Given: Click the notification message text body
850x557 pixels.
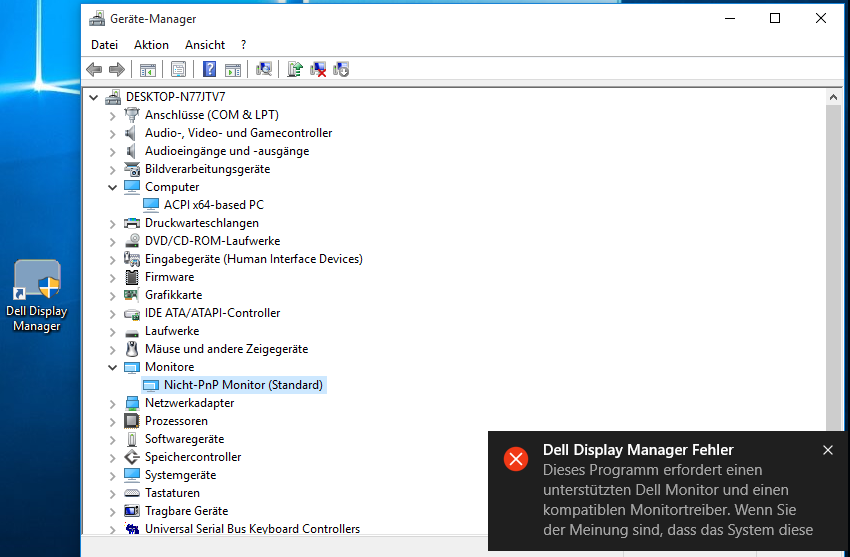Looking at the screenshot, I should click(678, 500).
